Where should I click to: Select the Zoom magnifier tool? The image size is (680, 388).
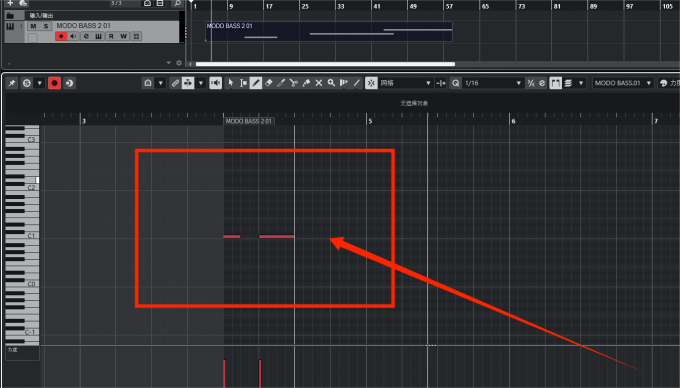click(x=331, y=83)
